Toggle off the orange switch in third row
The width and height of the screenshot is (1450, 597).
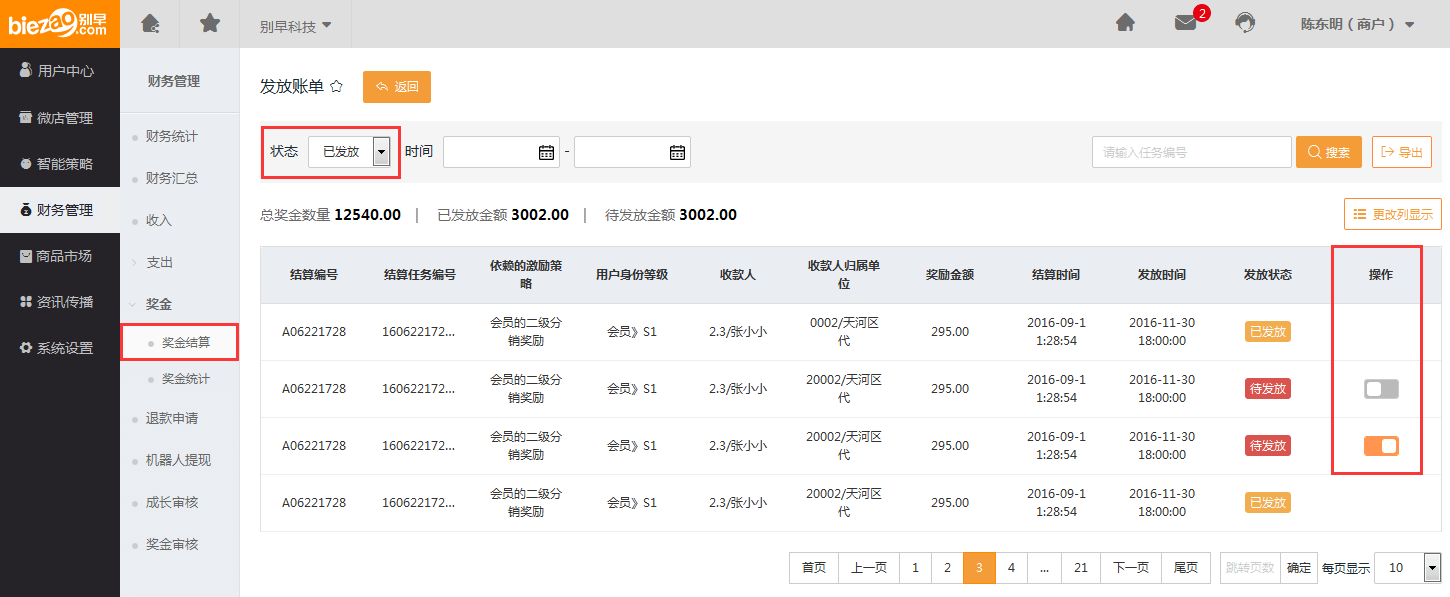(1381, 446)
